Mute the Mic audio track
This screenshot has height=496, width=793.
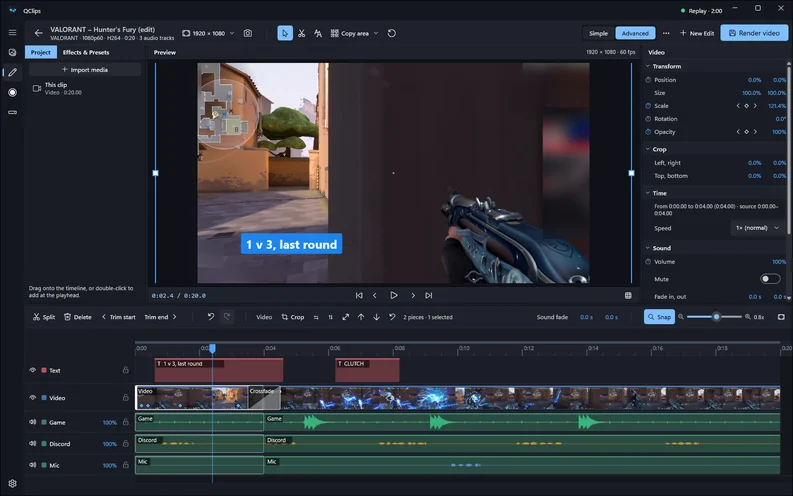[33, 465]
